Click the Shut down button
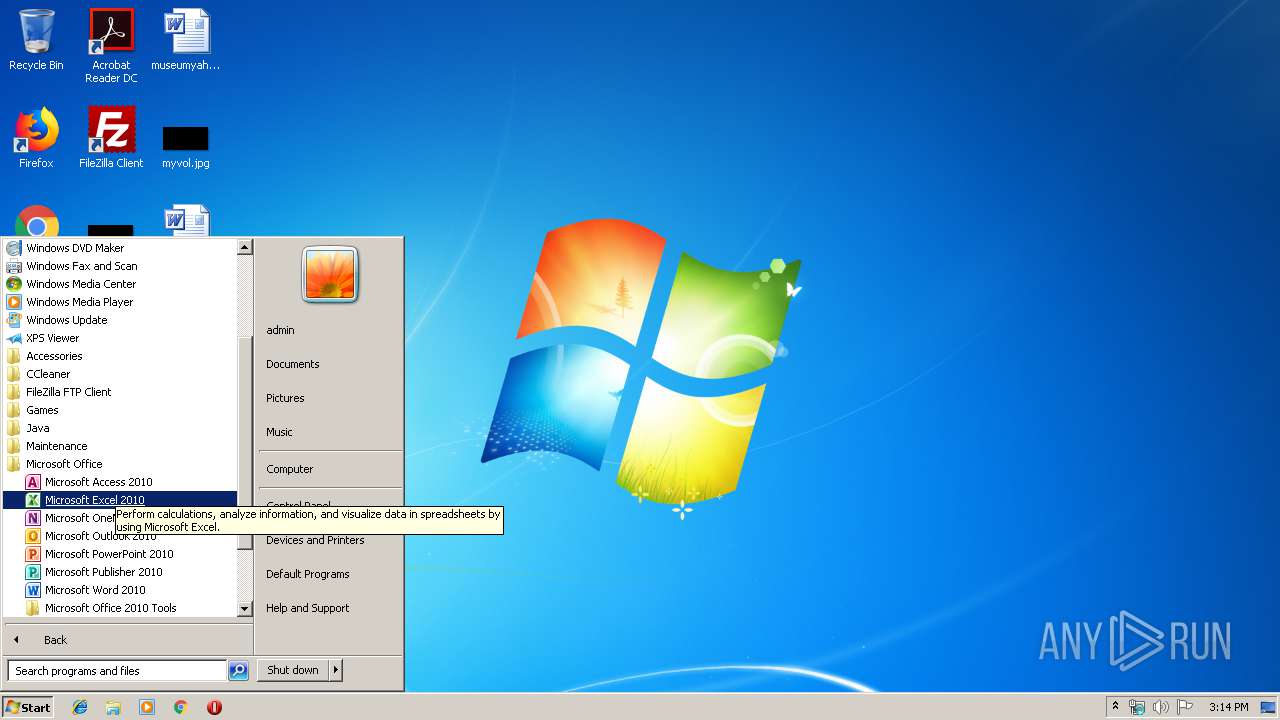1280x720 pixels. point(293,670)
